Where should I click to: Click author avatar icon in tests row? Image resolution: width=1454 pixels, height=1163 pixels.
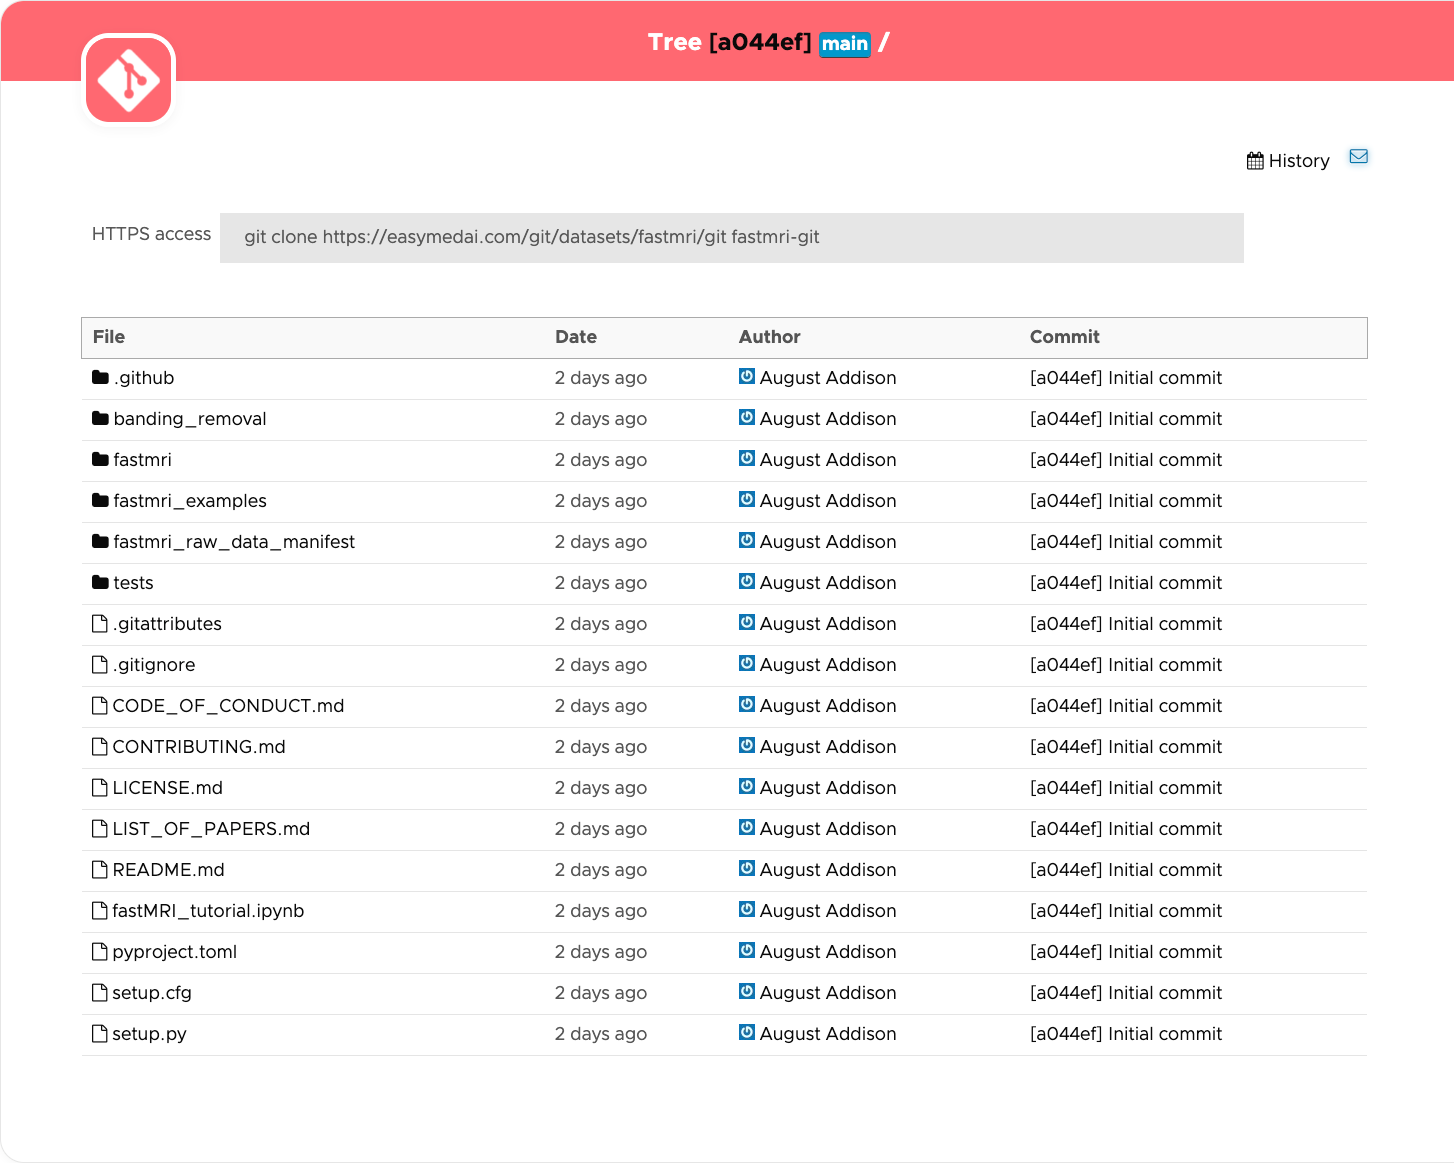747,581
